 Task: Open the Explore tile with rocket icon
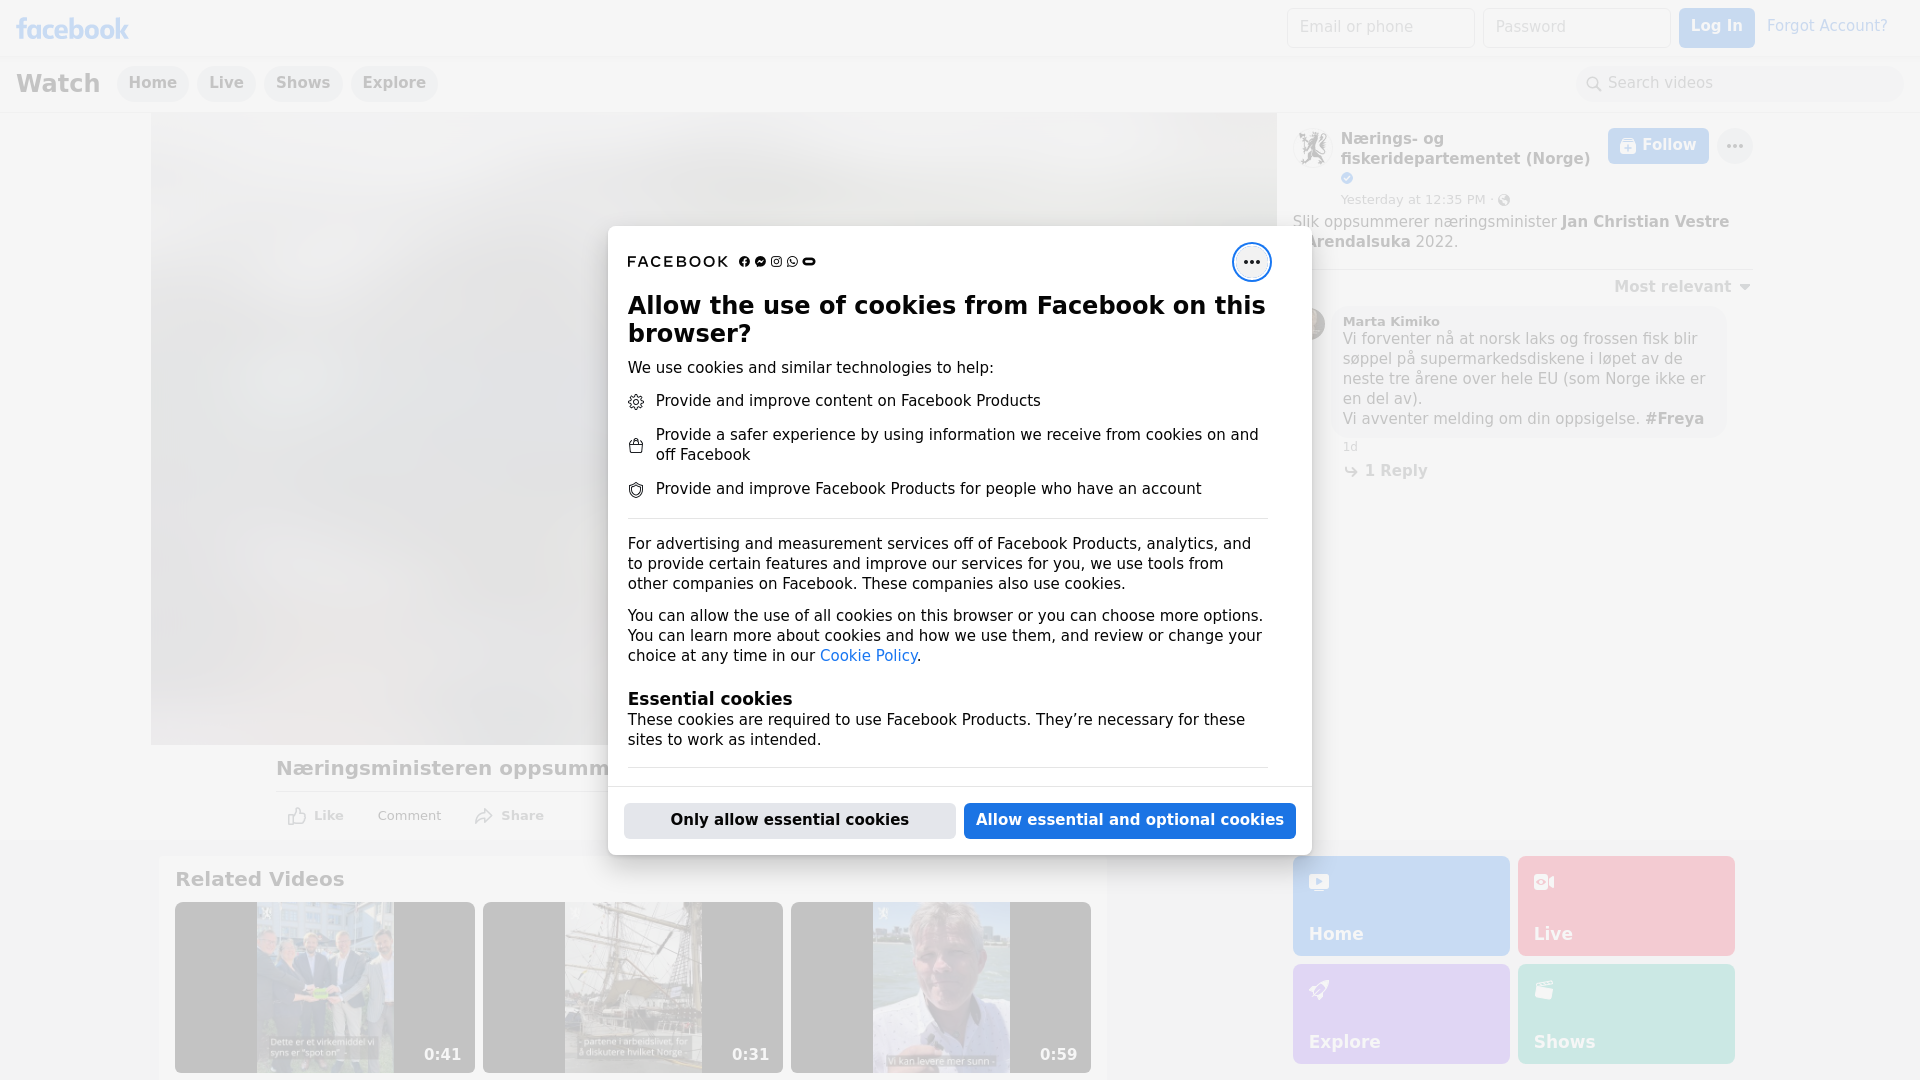click(x=1400, y=1013)
